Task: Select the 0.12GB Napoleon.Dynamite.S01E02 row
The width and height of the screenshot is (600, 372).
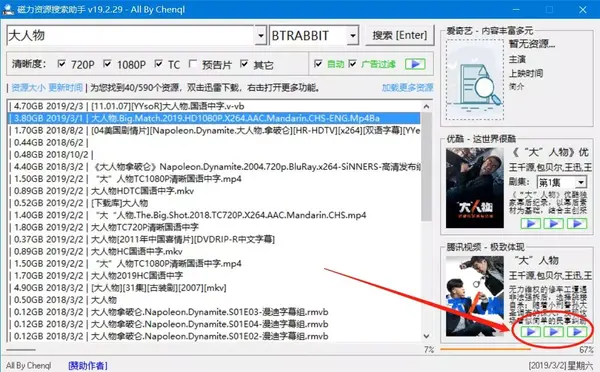Action: tap(214, 336)
